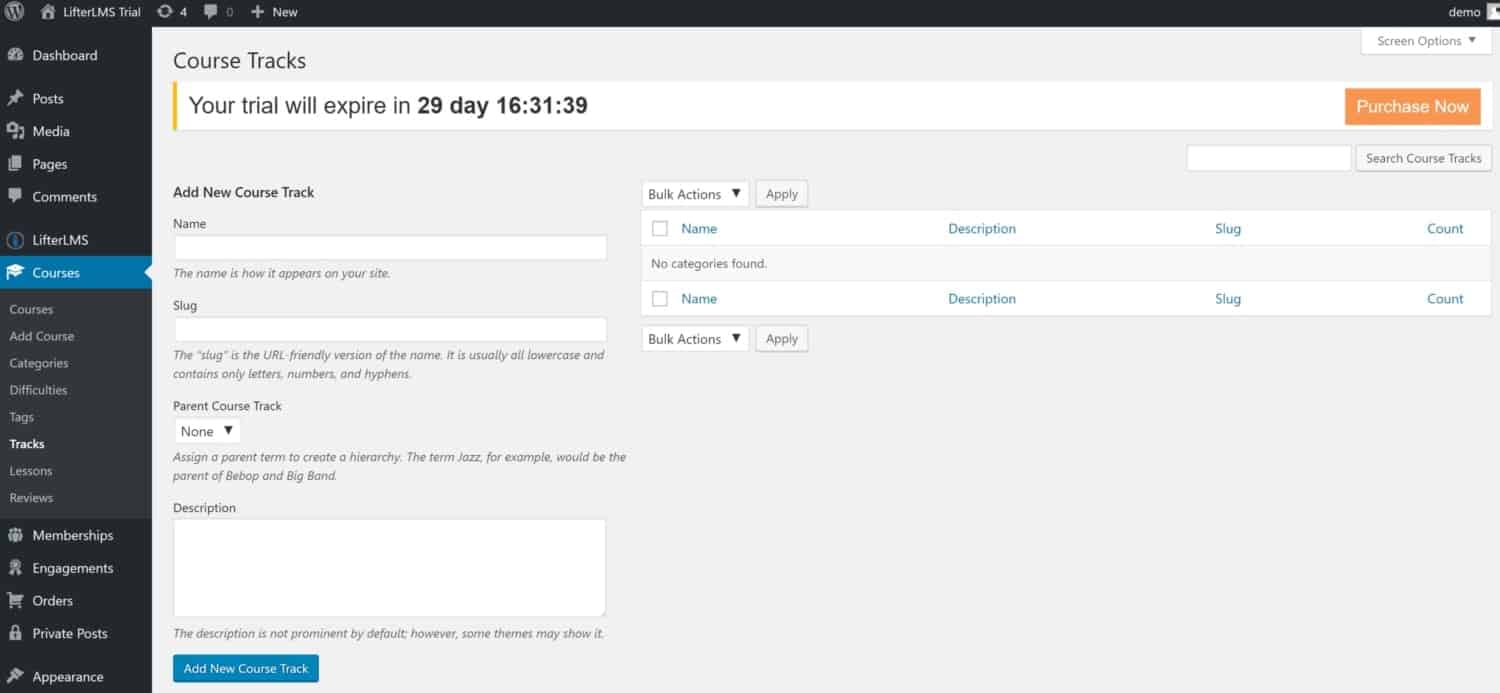1500x693 pixels.
Task: Select the Add Course submenu item
Action: (x=42, y=336)
